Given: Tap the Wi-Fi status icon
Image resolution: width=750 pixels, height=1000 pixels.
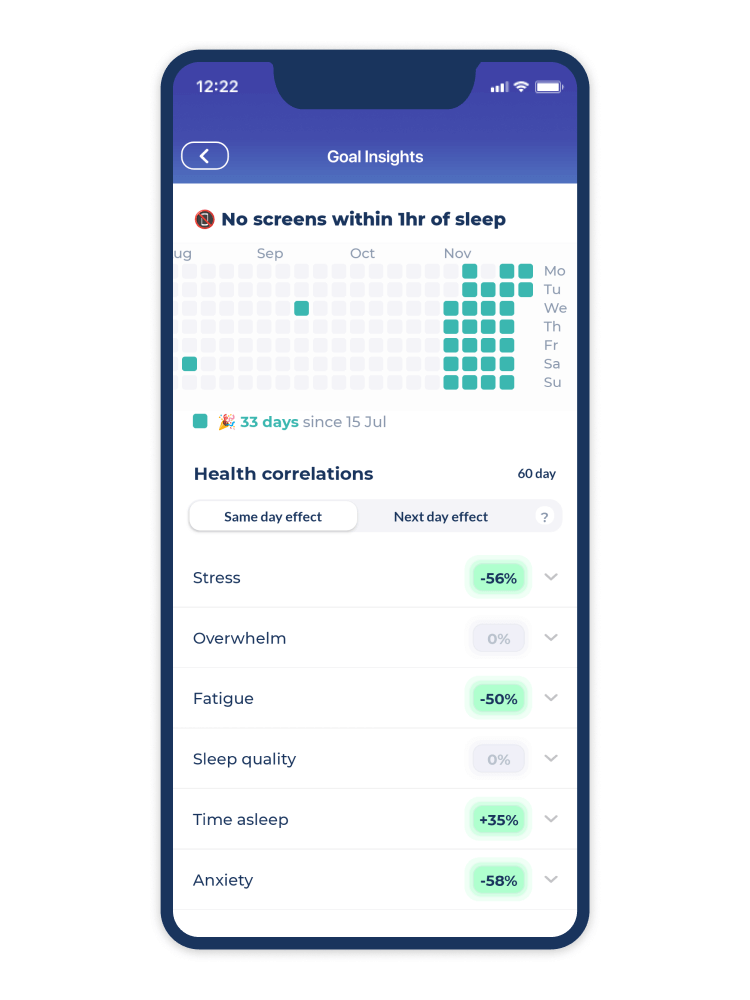Looking at the screenshot, I should 521,87.
